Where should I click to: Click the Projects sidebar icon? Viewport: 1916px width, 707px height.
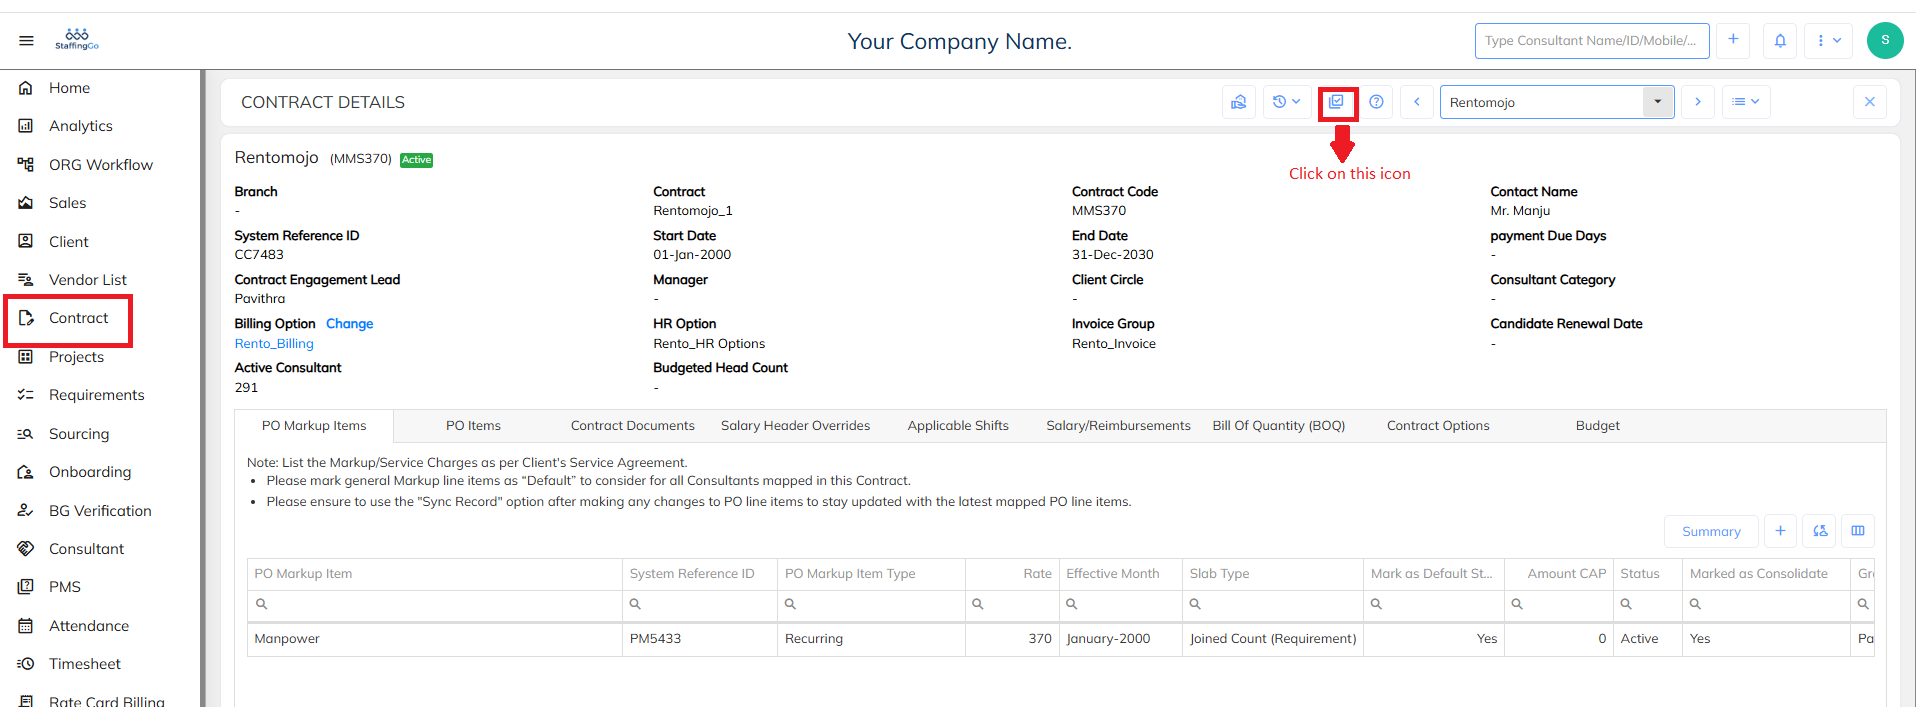pyautogui.click(x=26, y=357)
